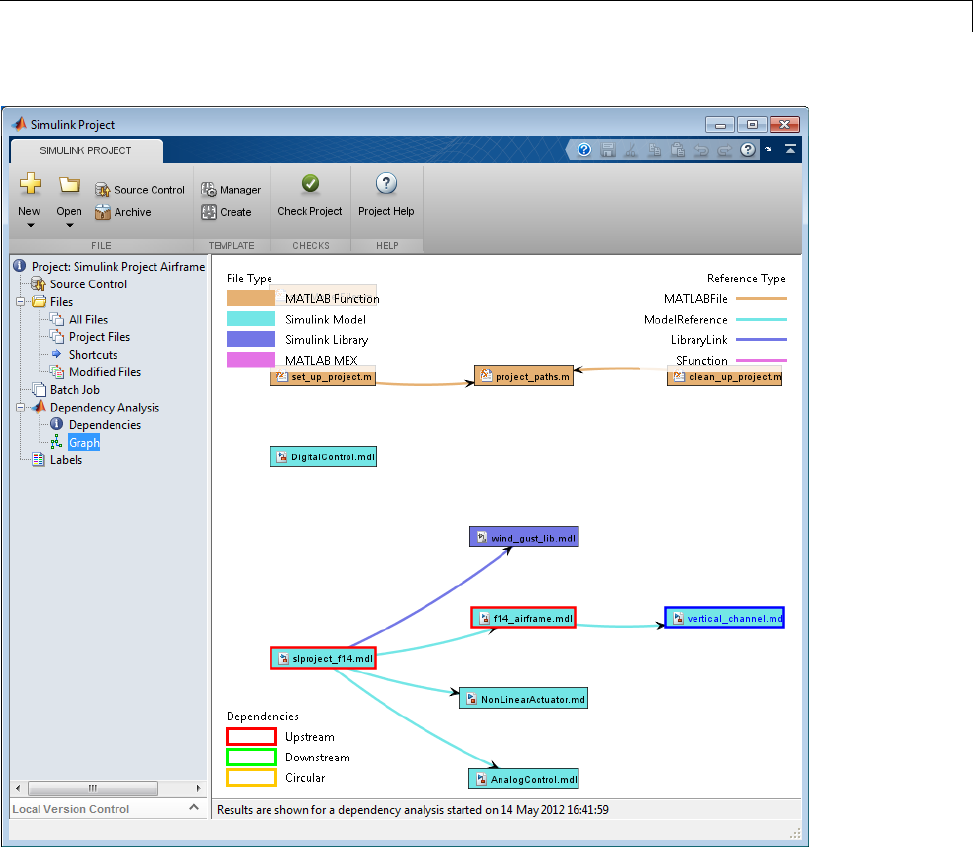Open Project Files view
The height and width of the screenshot is (847, 973).
(99, 337)
